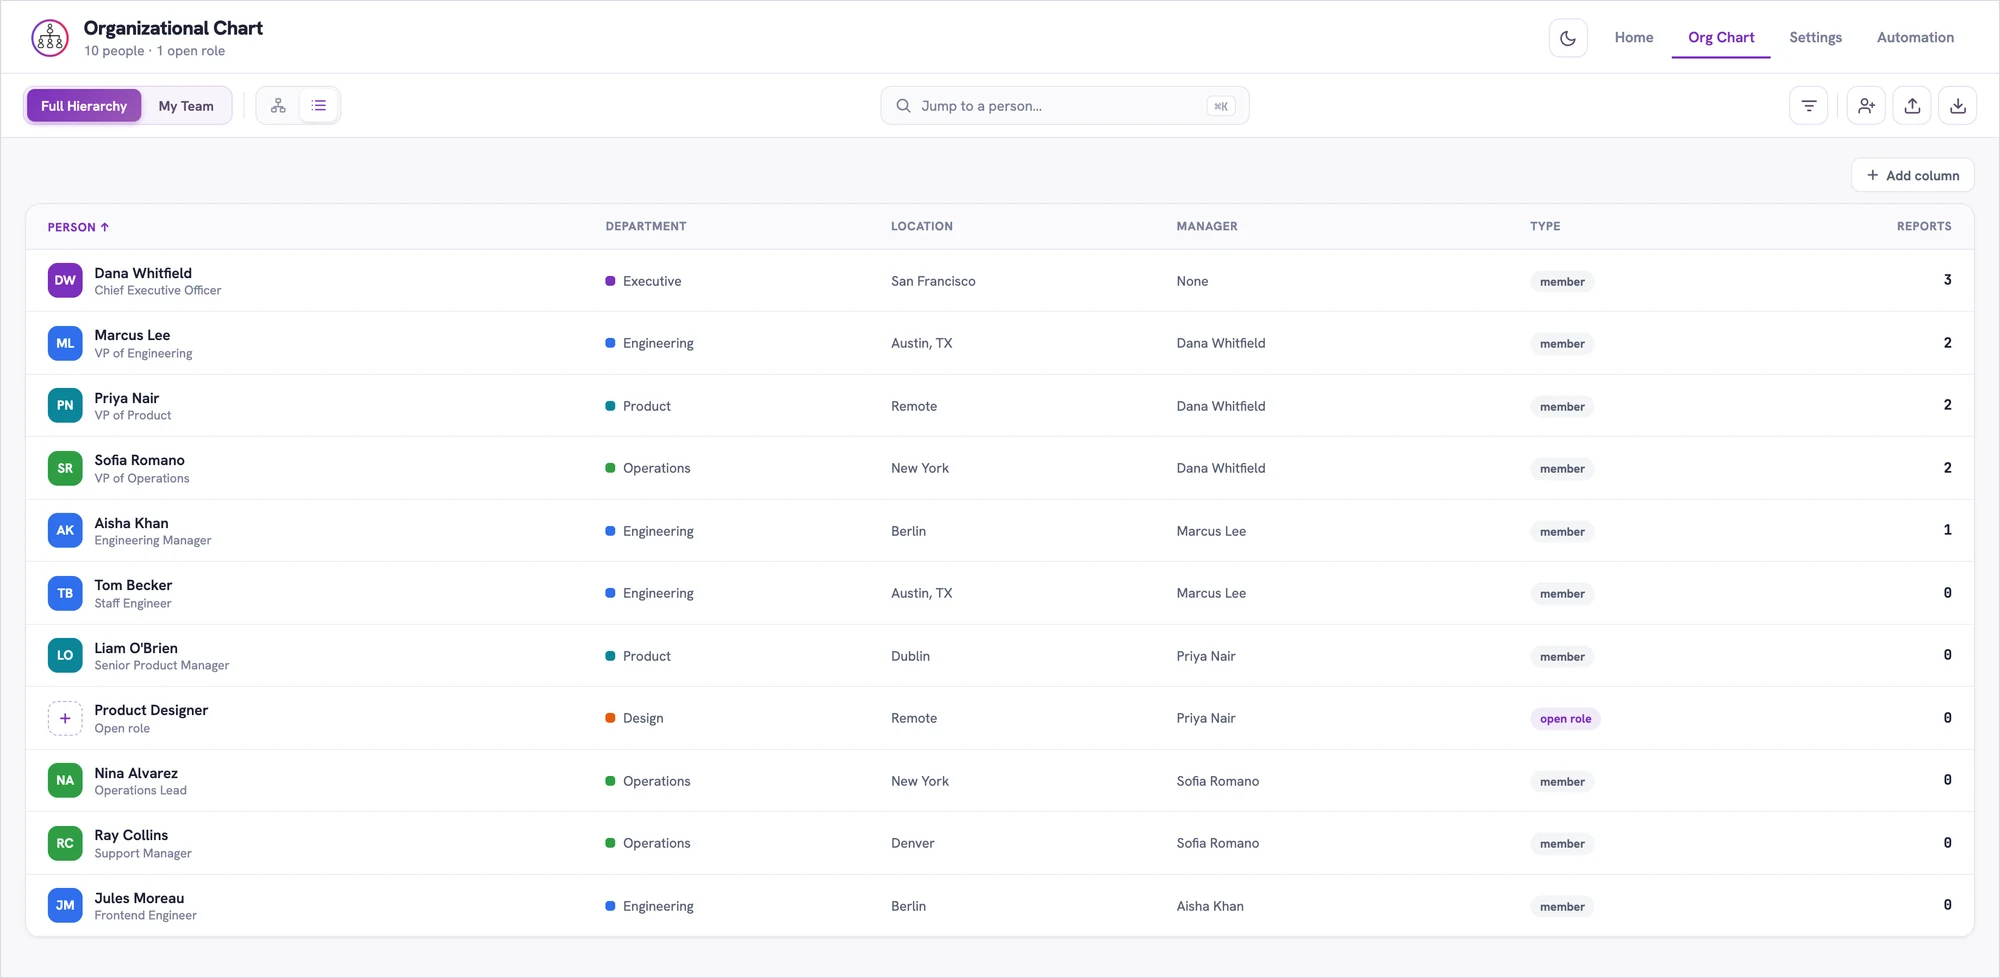Sort by the Reports column header

coord(1924,227)
